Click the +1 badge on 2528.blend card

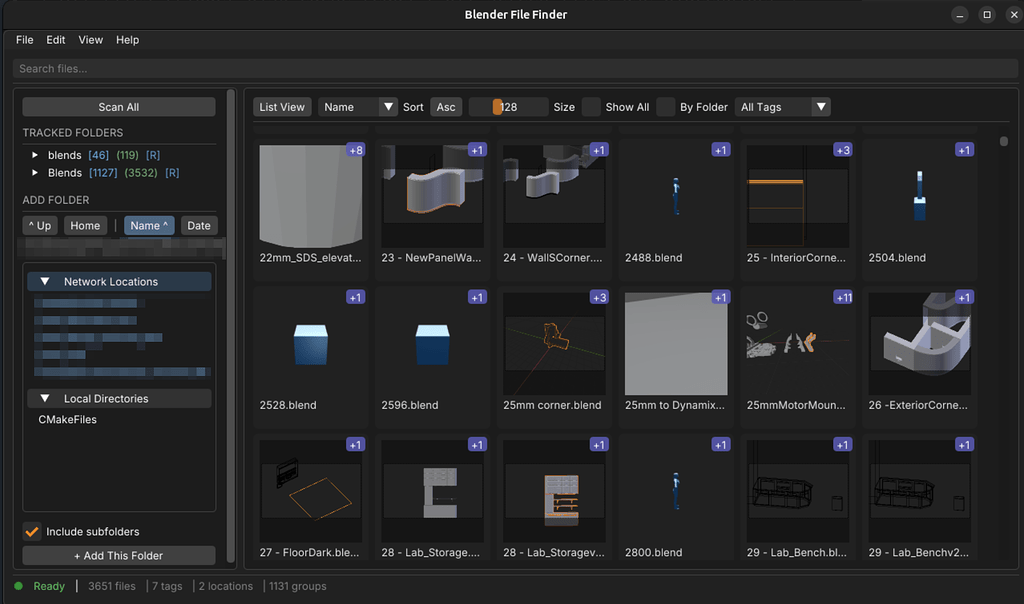tap(355, 298)
